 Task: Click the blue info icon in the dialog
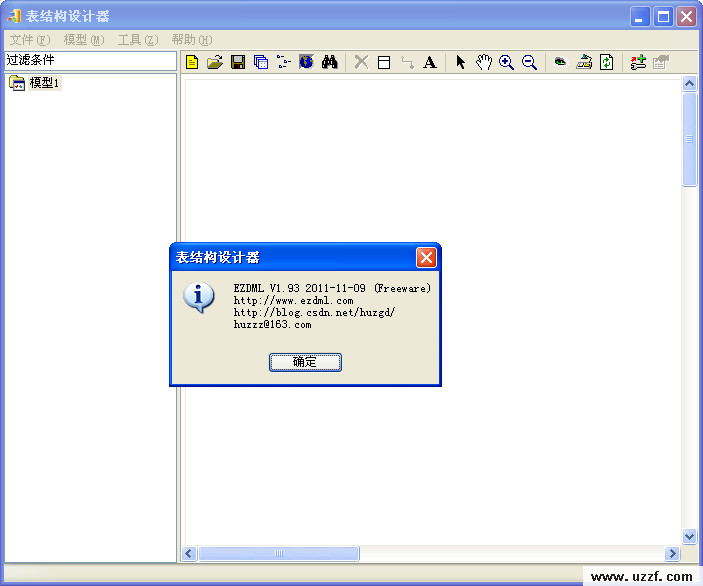pyautogui.click(x=199, y=297)
